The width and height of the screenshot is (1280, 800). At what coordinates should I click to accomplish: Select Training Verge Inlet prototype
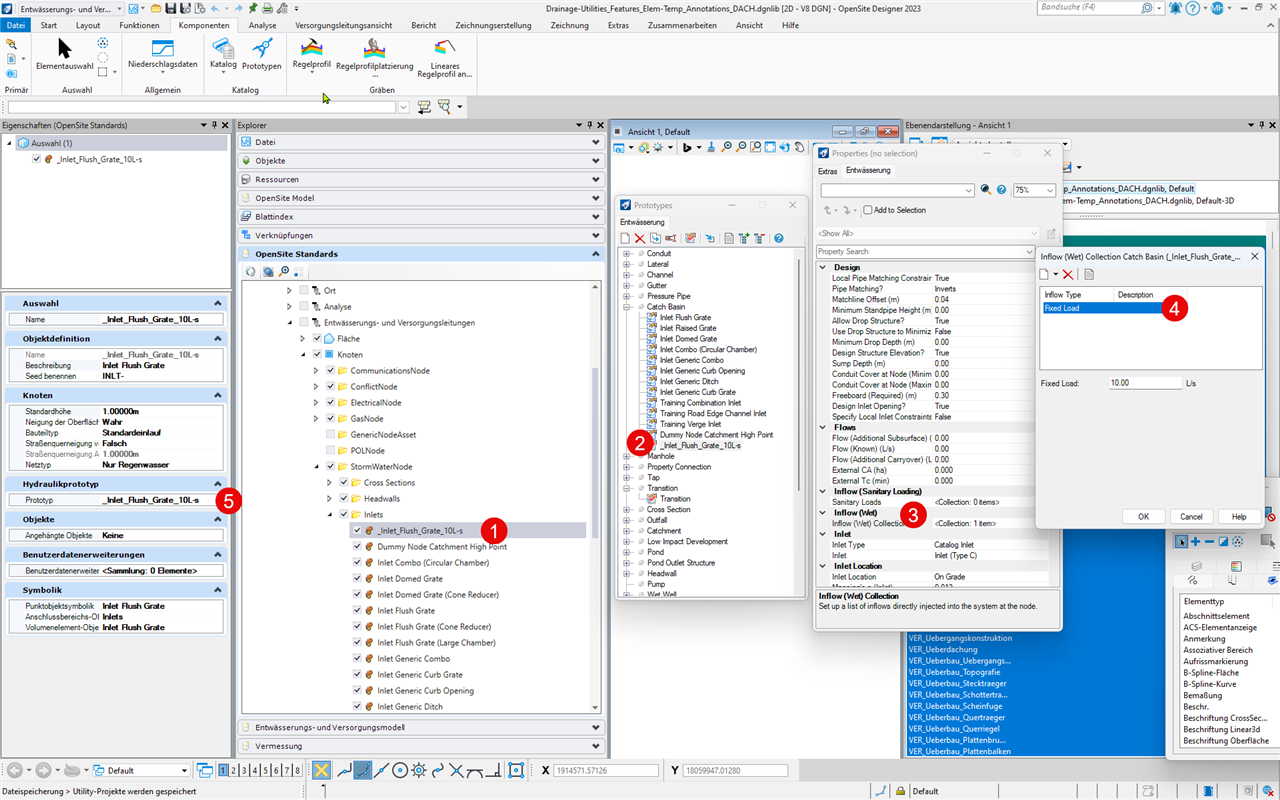click(690, 424)
